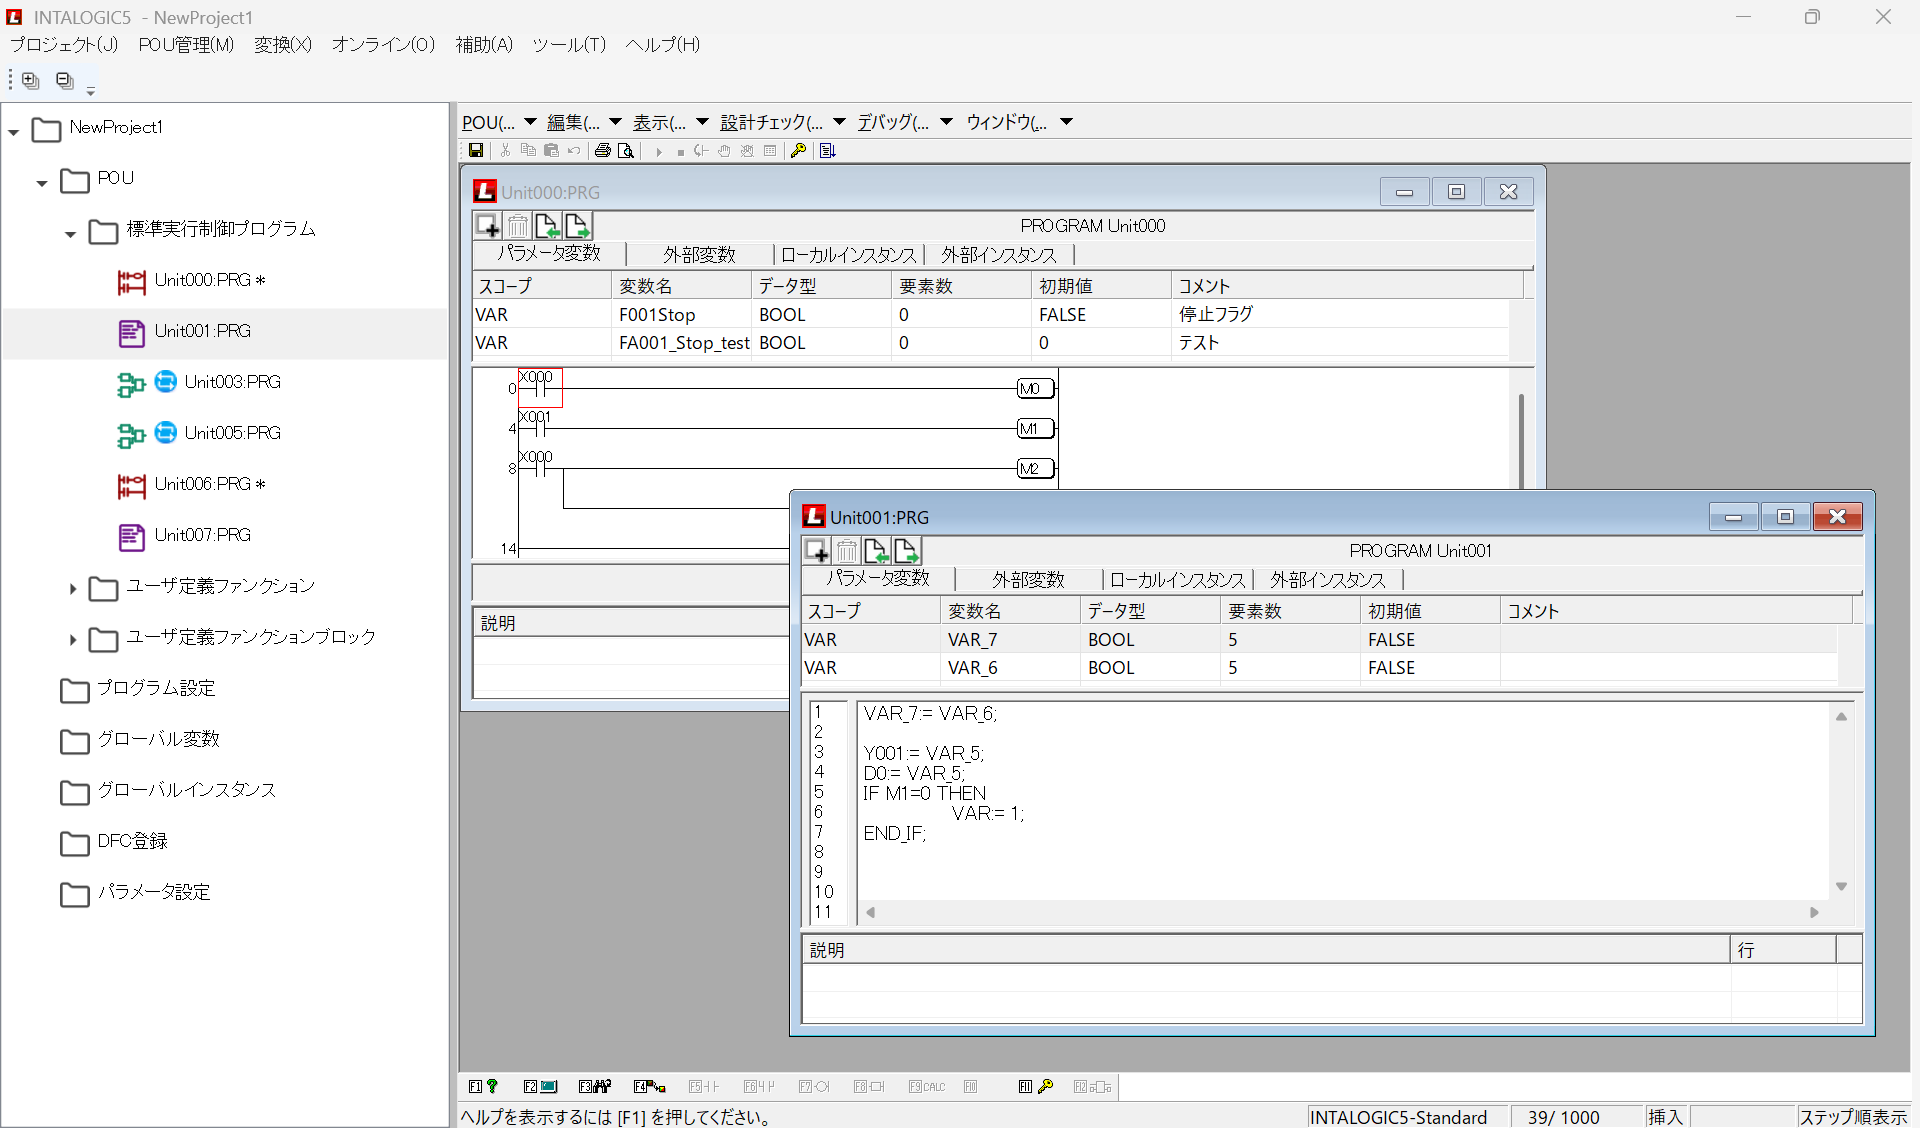
Task: Switch to the 外部変数 tab in Unit001:PRG
Action: [x=1028, y=579]
